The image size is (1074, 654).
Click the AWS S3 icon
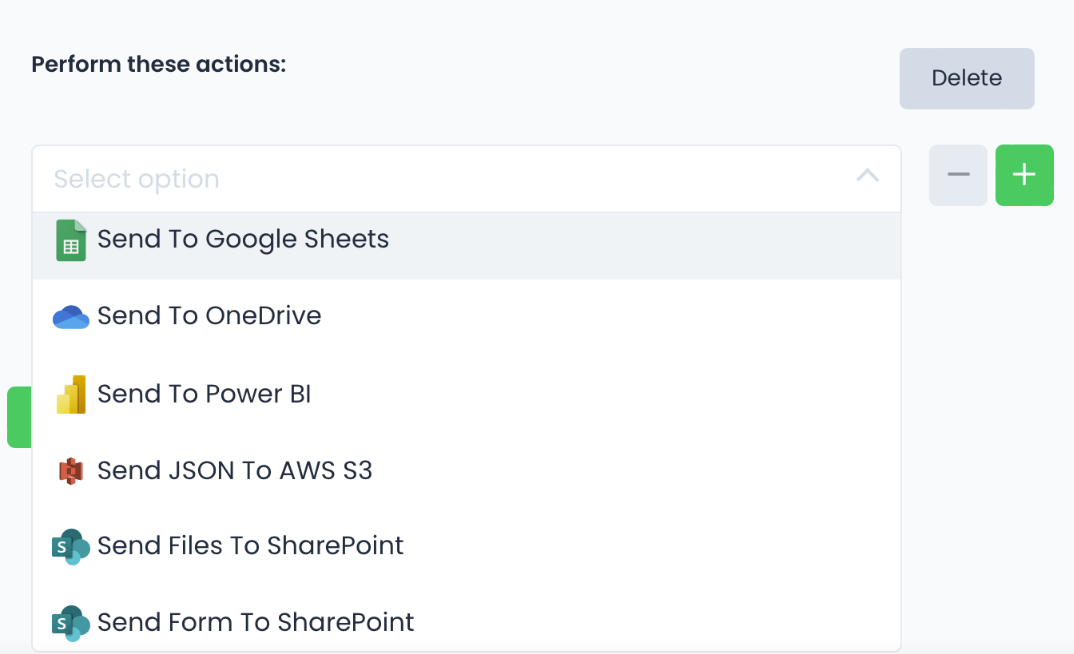click(x=70, y=470)
